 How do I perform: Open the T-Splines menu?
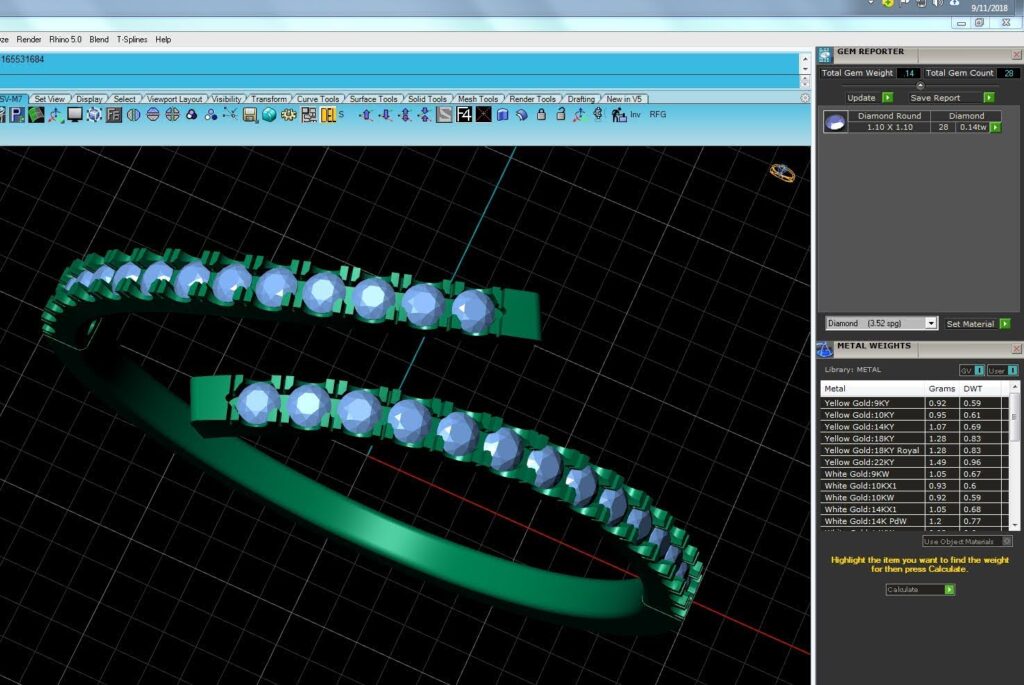132,39
